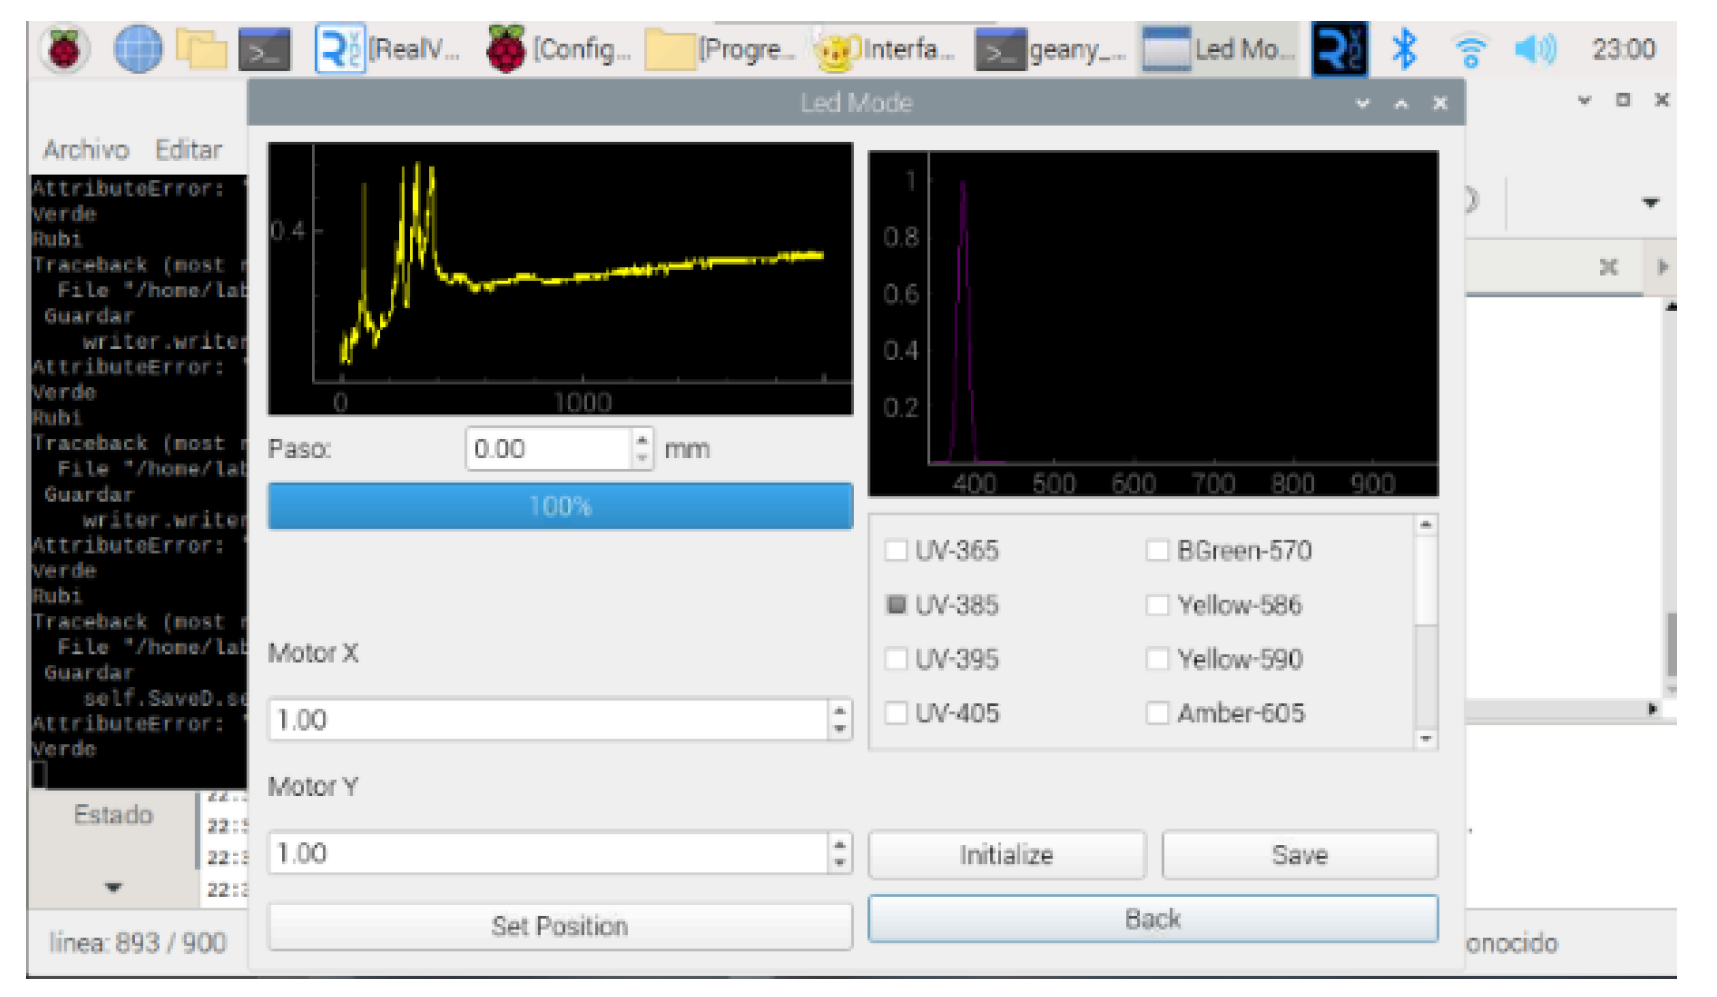The image size is (1717, 997).
Task: Enable the Yellow-590 LED checkbox
Action: (1157, 659)
